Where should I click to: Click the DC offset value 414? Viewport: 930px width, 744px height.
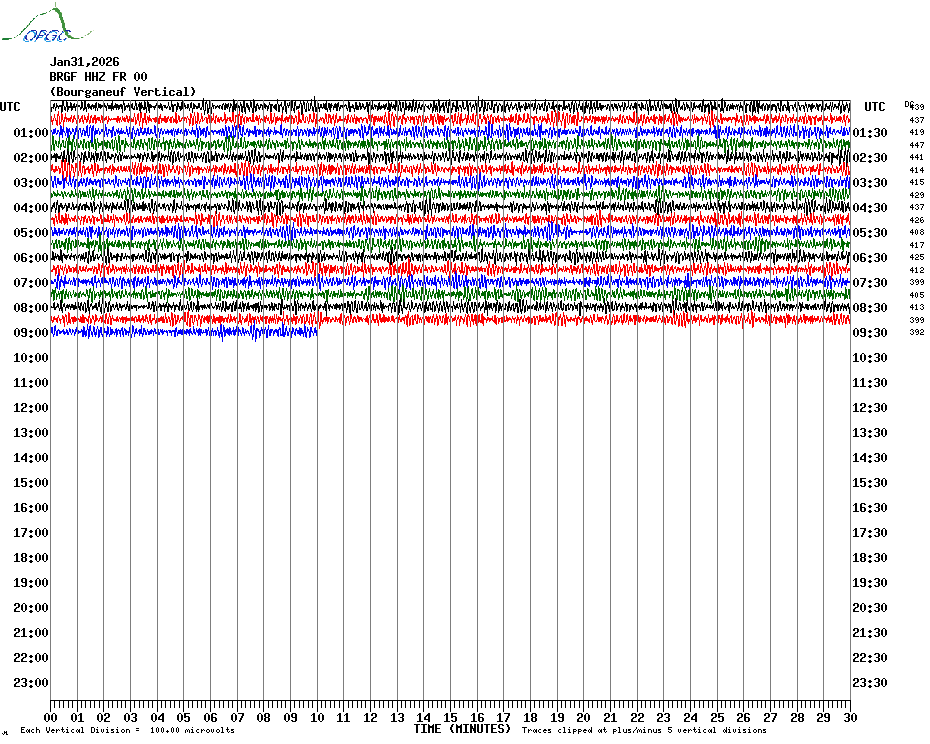917,170
